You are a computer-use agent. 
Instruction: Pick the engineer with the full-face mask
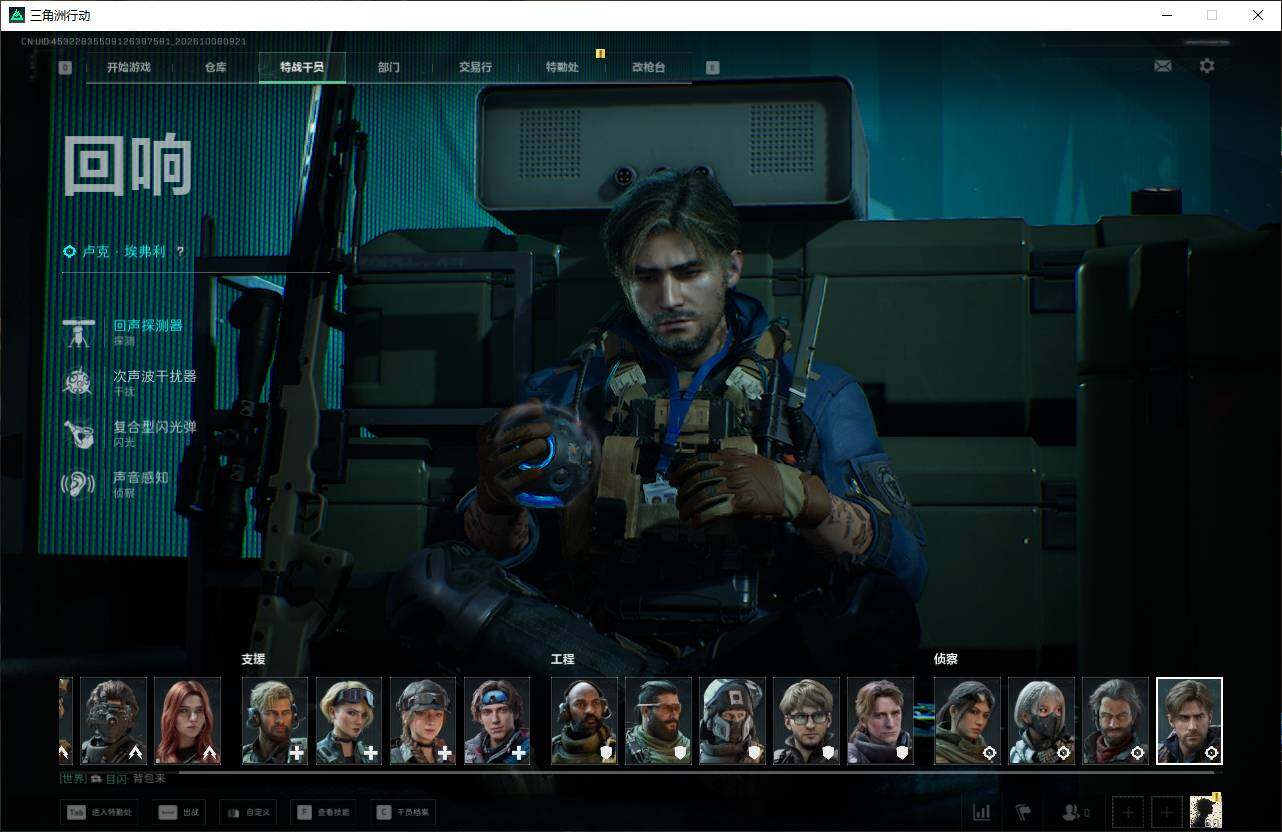[x=733, y=721]
